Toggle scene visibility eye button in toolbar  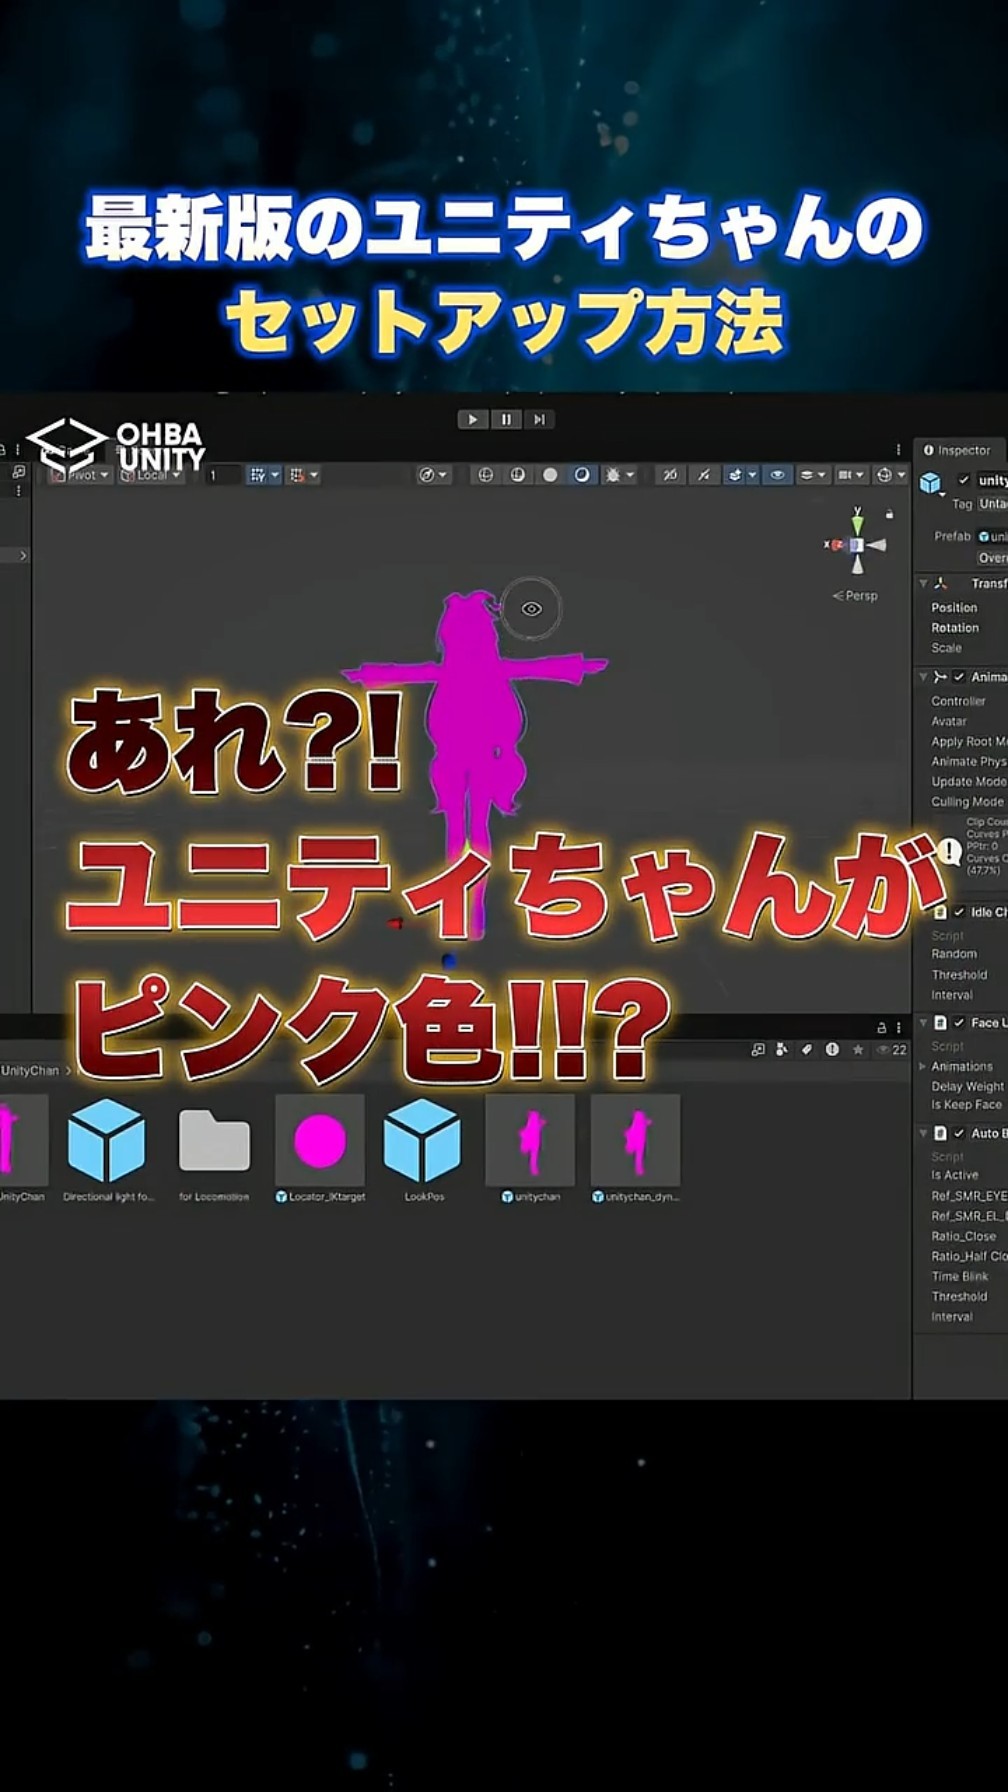coord(777,475)
